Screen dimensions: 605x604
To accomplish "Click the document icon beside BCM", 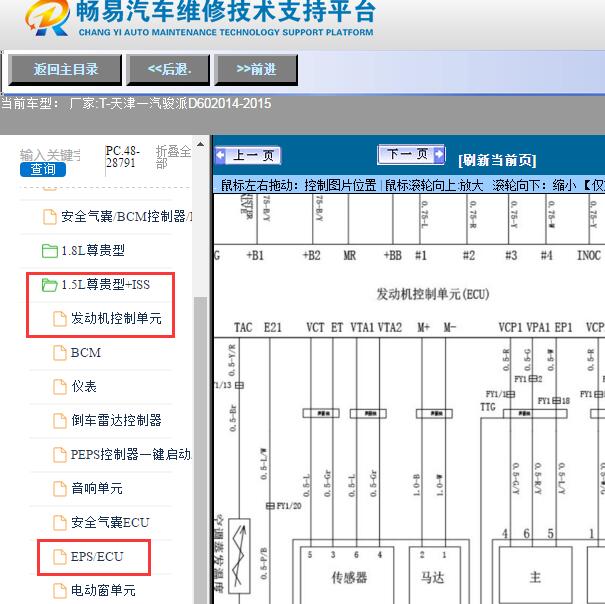I will pyautogui.click(x=60, y=353).
